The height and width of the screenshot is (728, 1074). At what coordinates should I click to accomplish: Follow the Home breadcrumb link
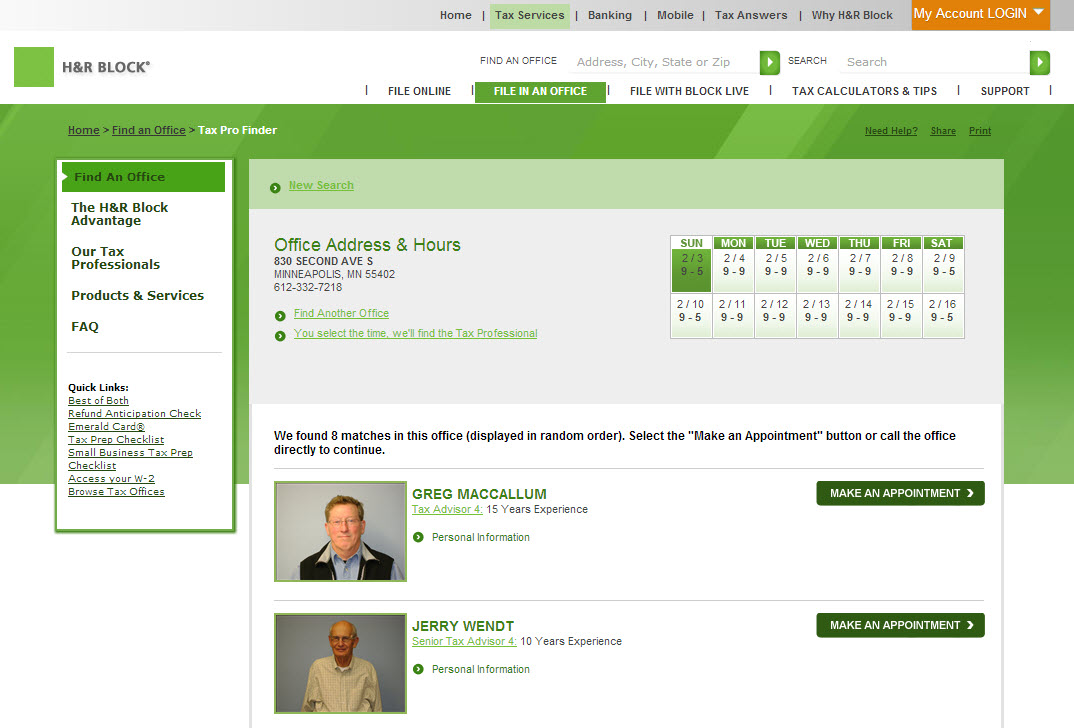point(84,130)
